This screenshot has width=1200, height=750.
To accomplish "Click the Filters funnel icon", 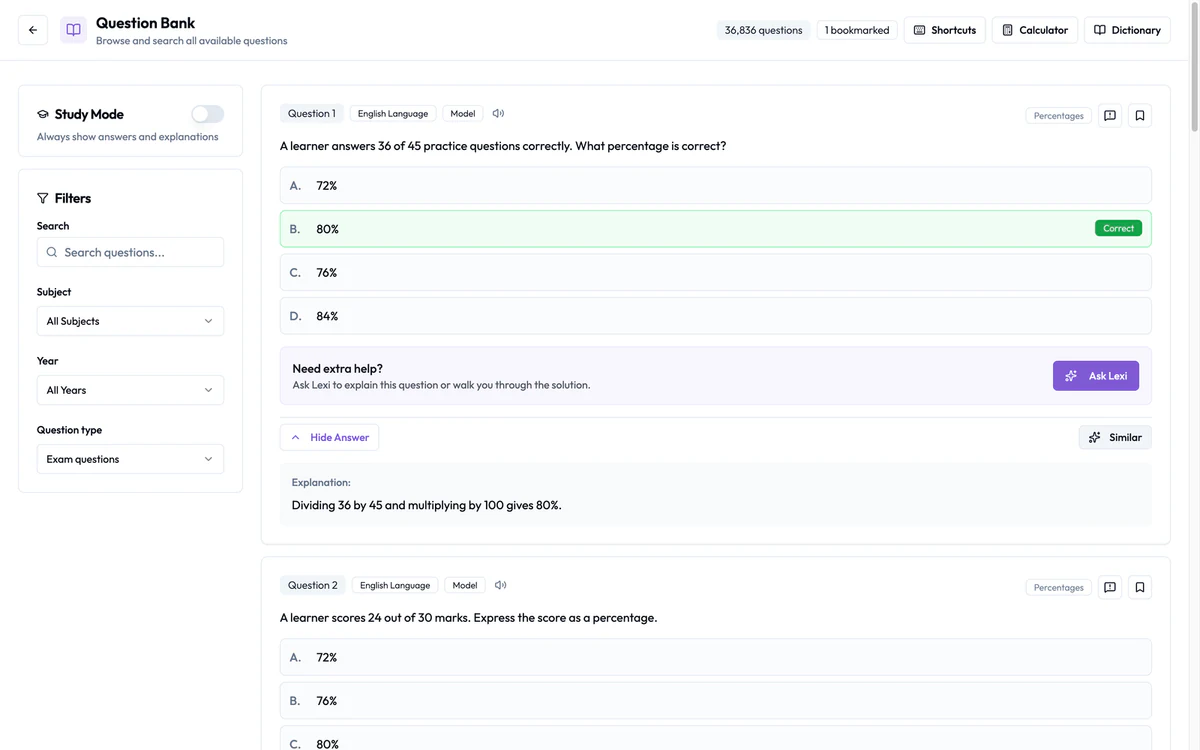I will [43, 198].
